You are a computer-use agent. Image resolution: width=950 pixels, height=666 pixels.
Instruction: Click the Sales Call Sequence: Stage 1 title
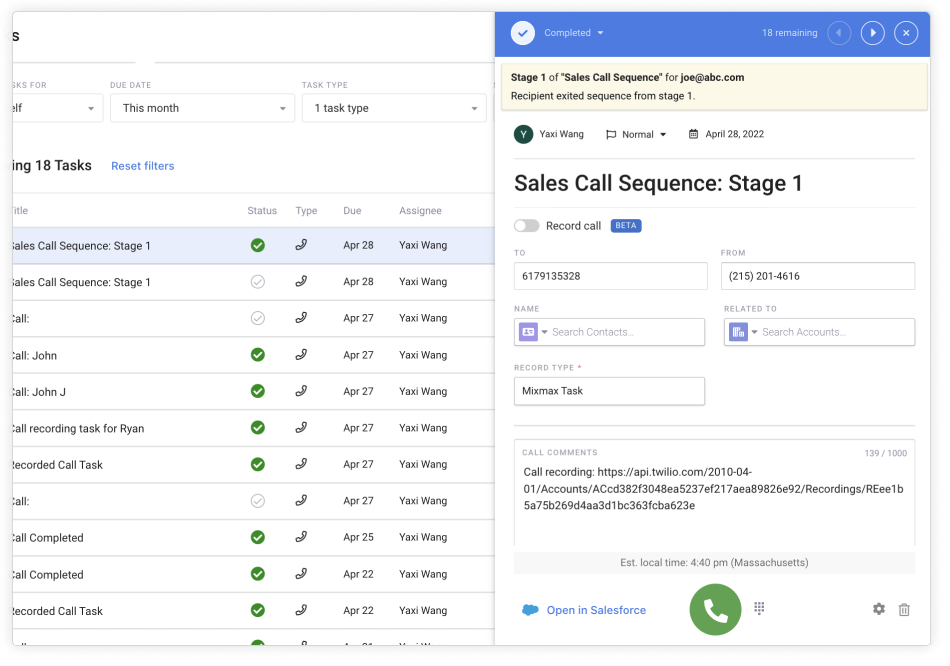tap(658, 183)
